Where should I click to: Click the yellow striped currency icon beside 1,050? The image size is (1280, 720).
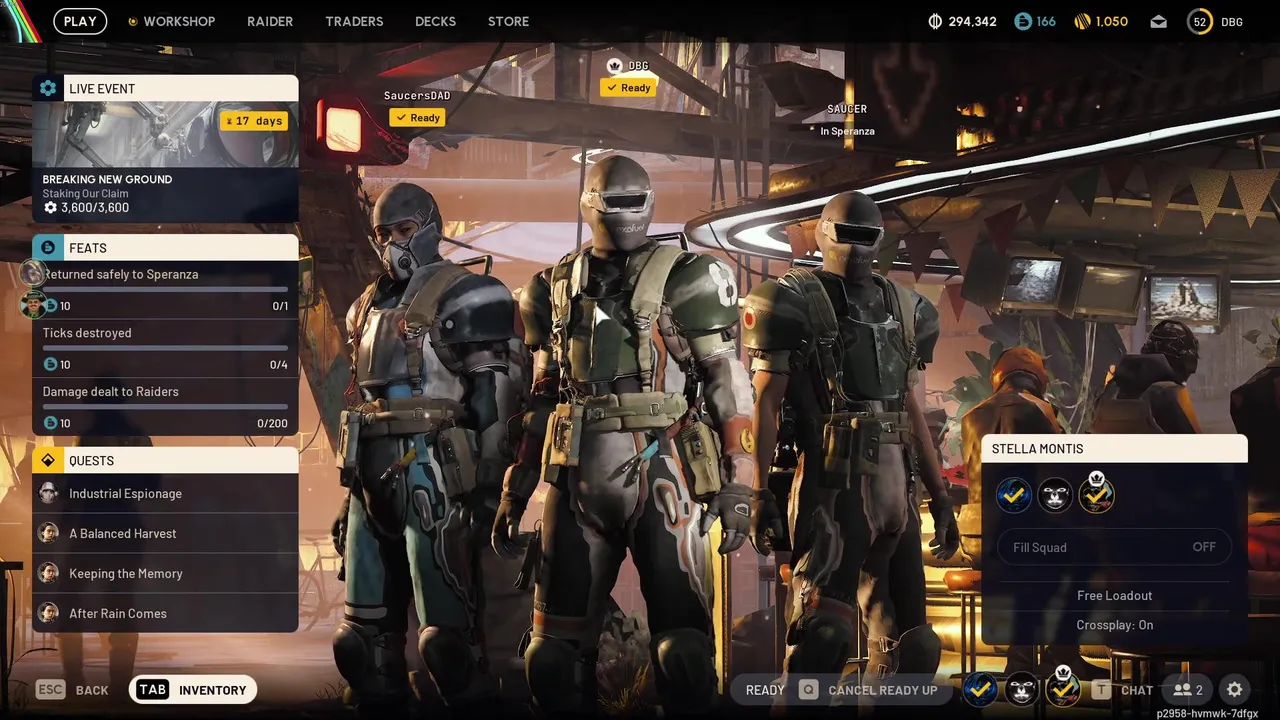[x=1082, y=21]
